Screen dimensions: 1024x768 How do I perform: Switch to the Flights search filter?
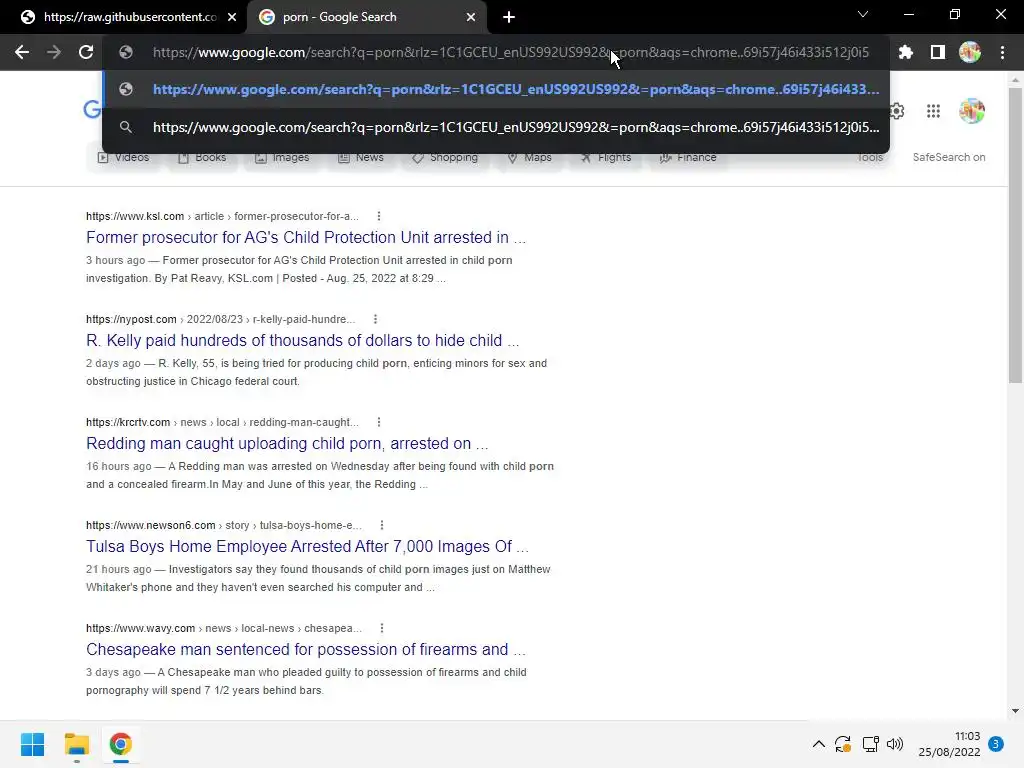pos(605,157)
